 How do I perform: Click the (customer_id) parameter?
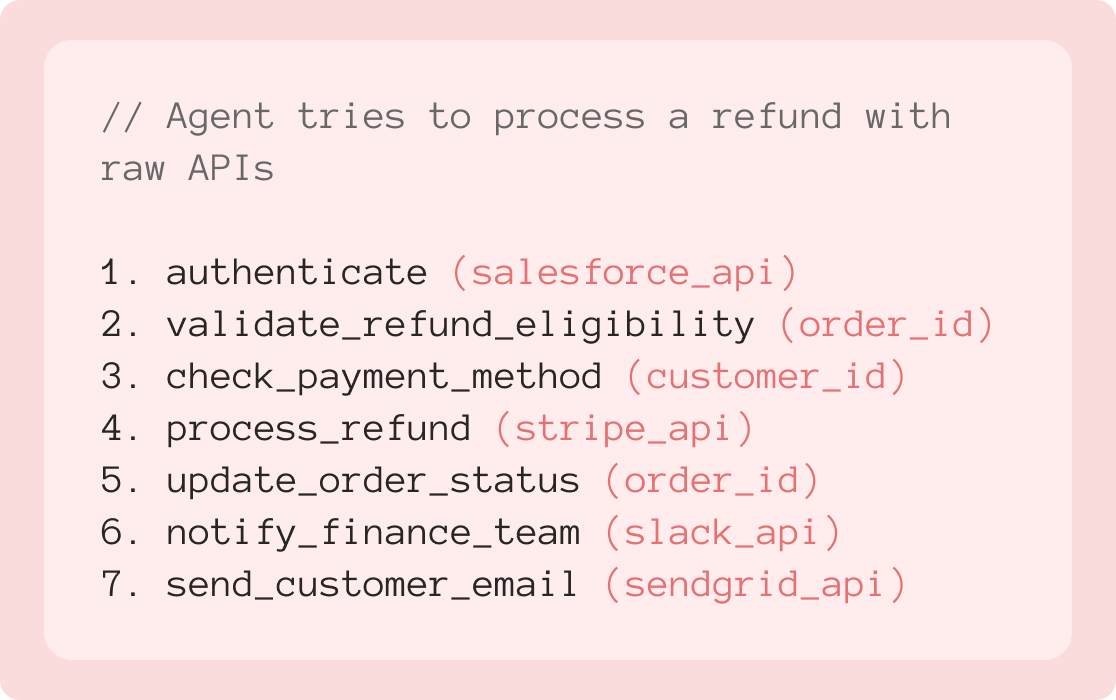pos(766,377)
